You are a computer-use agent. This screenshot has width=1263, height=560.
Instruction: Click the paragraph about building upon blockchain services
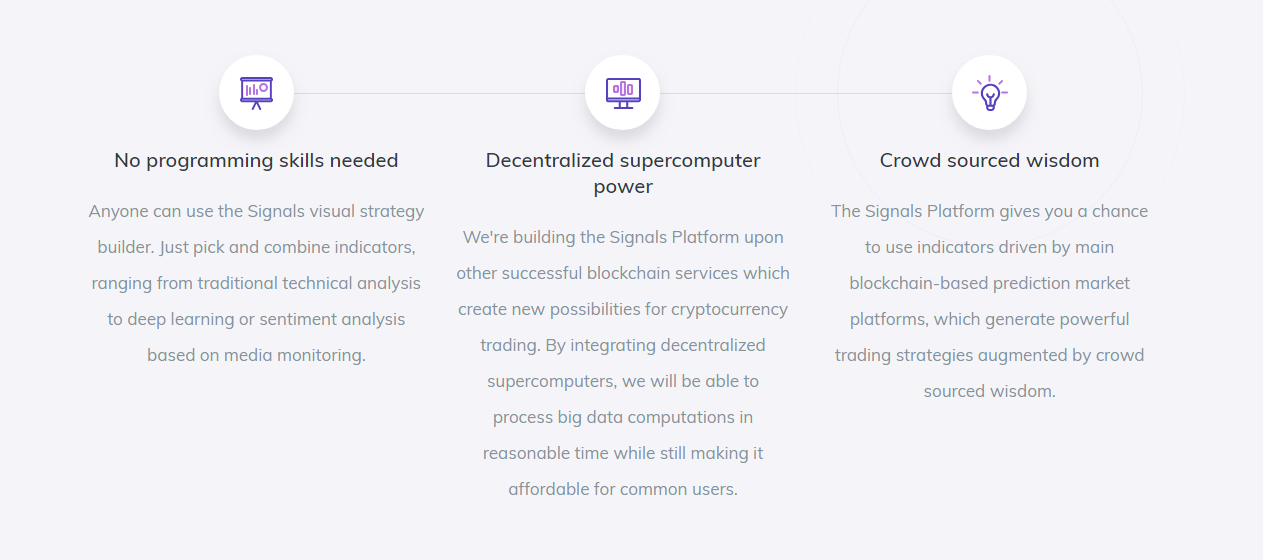click(623, 363)
